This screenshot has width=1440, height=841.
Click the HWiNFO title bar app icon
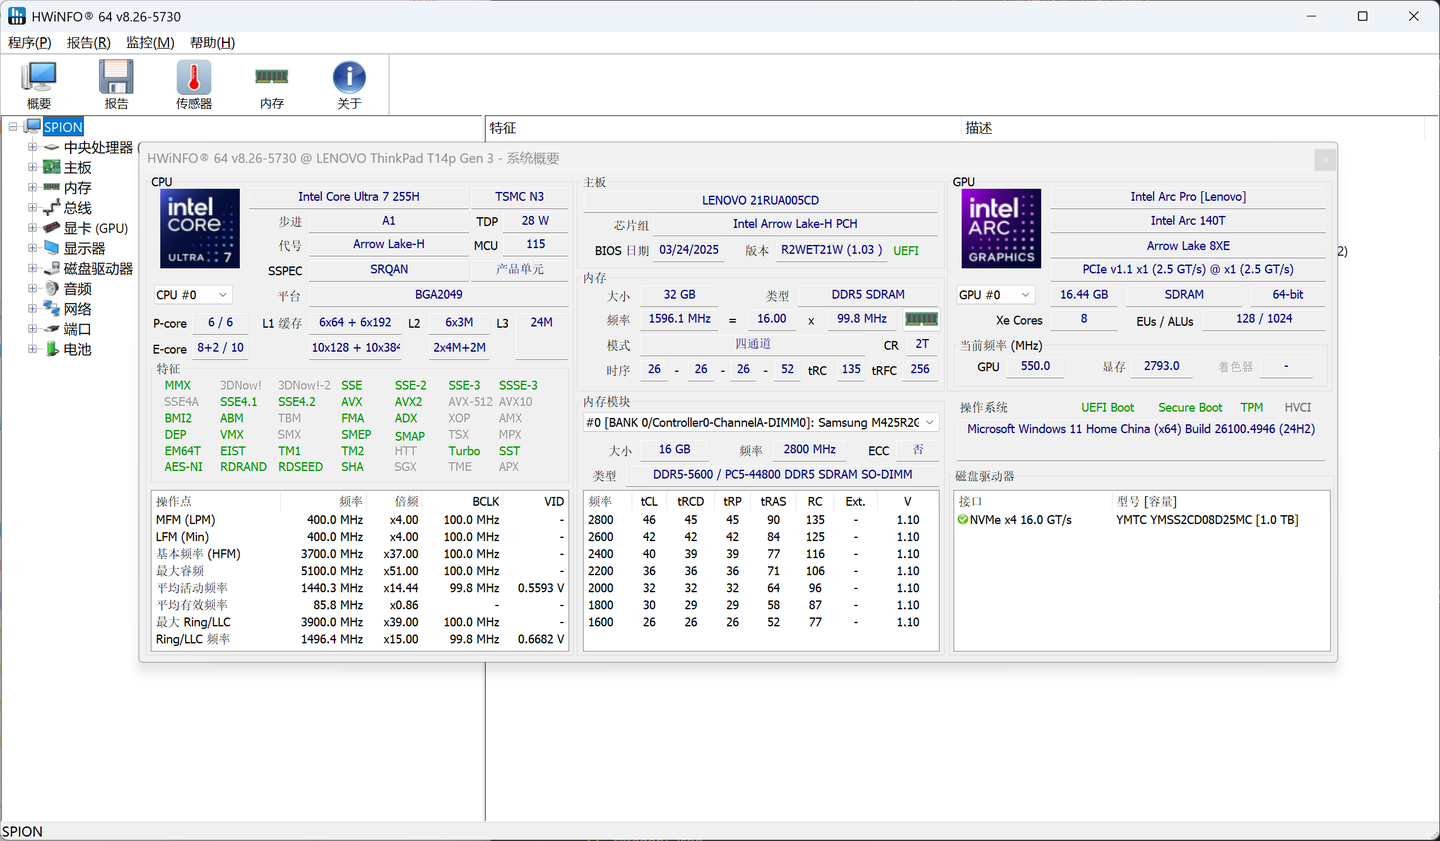[x=17, y=16]
